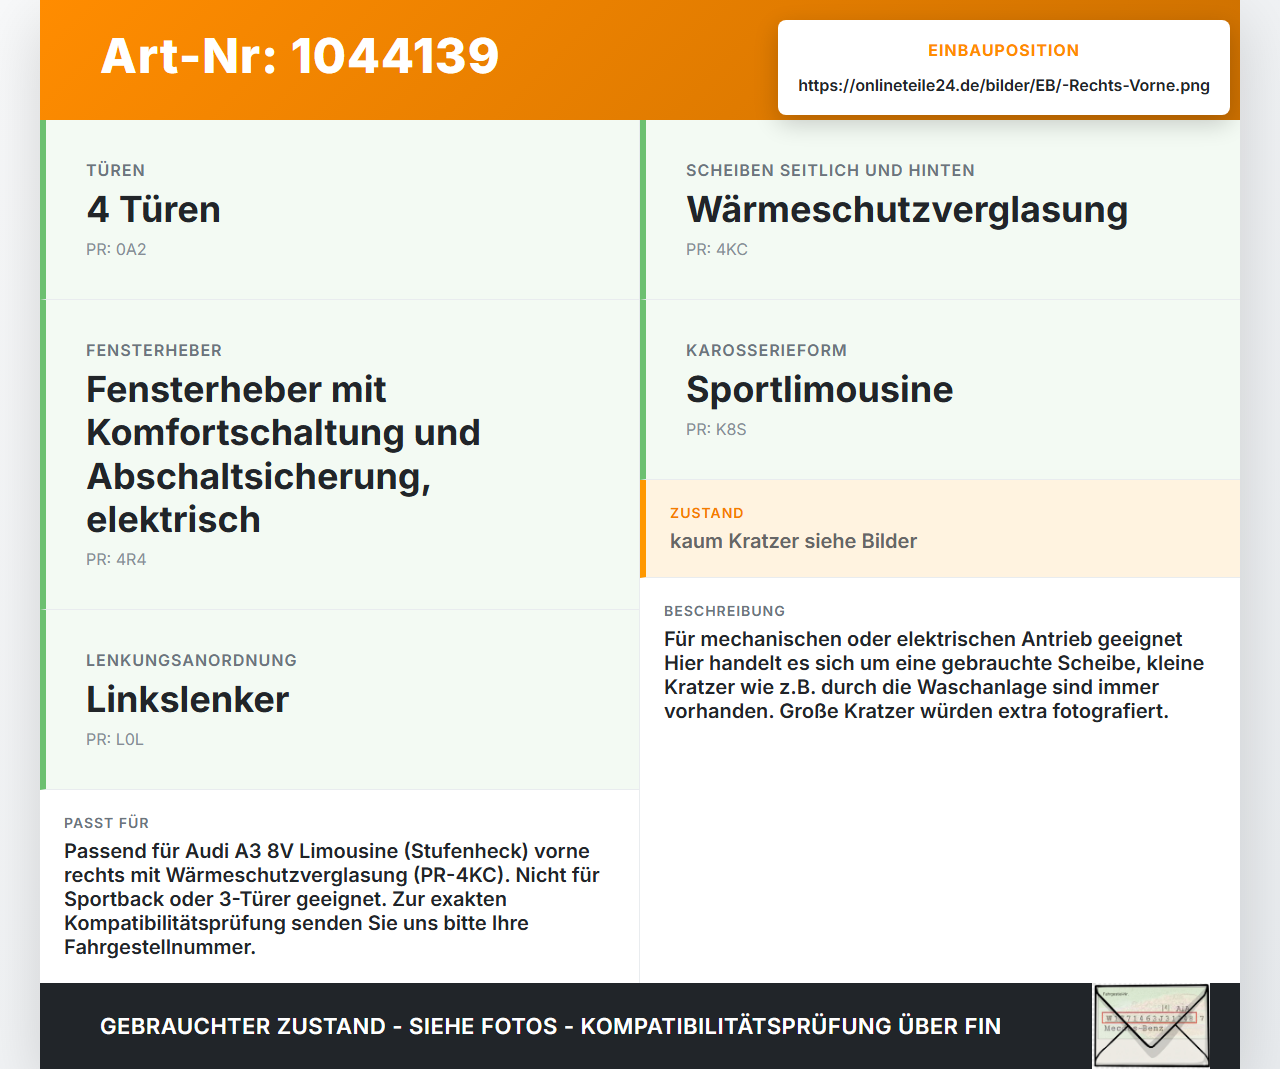Click the 'Wärmeschutzverglasung' value
Image resolution: width=1280 pixels, height=1070 pixels.
pyautogui.click(x=907, y=209)
